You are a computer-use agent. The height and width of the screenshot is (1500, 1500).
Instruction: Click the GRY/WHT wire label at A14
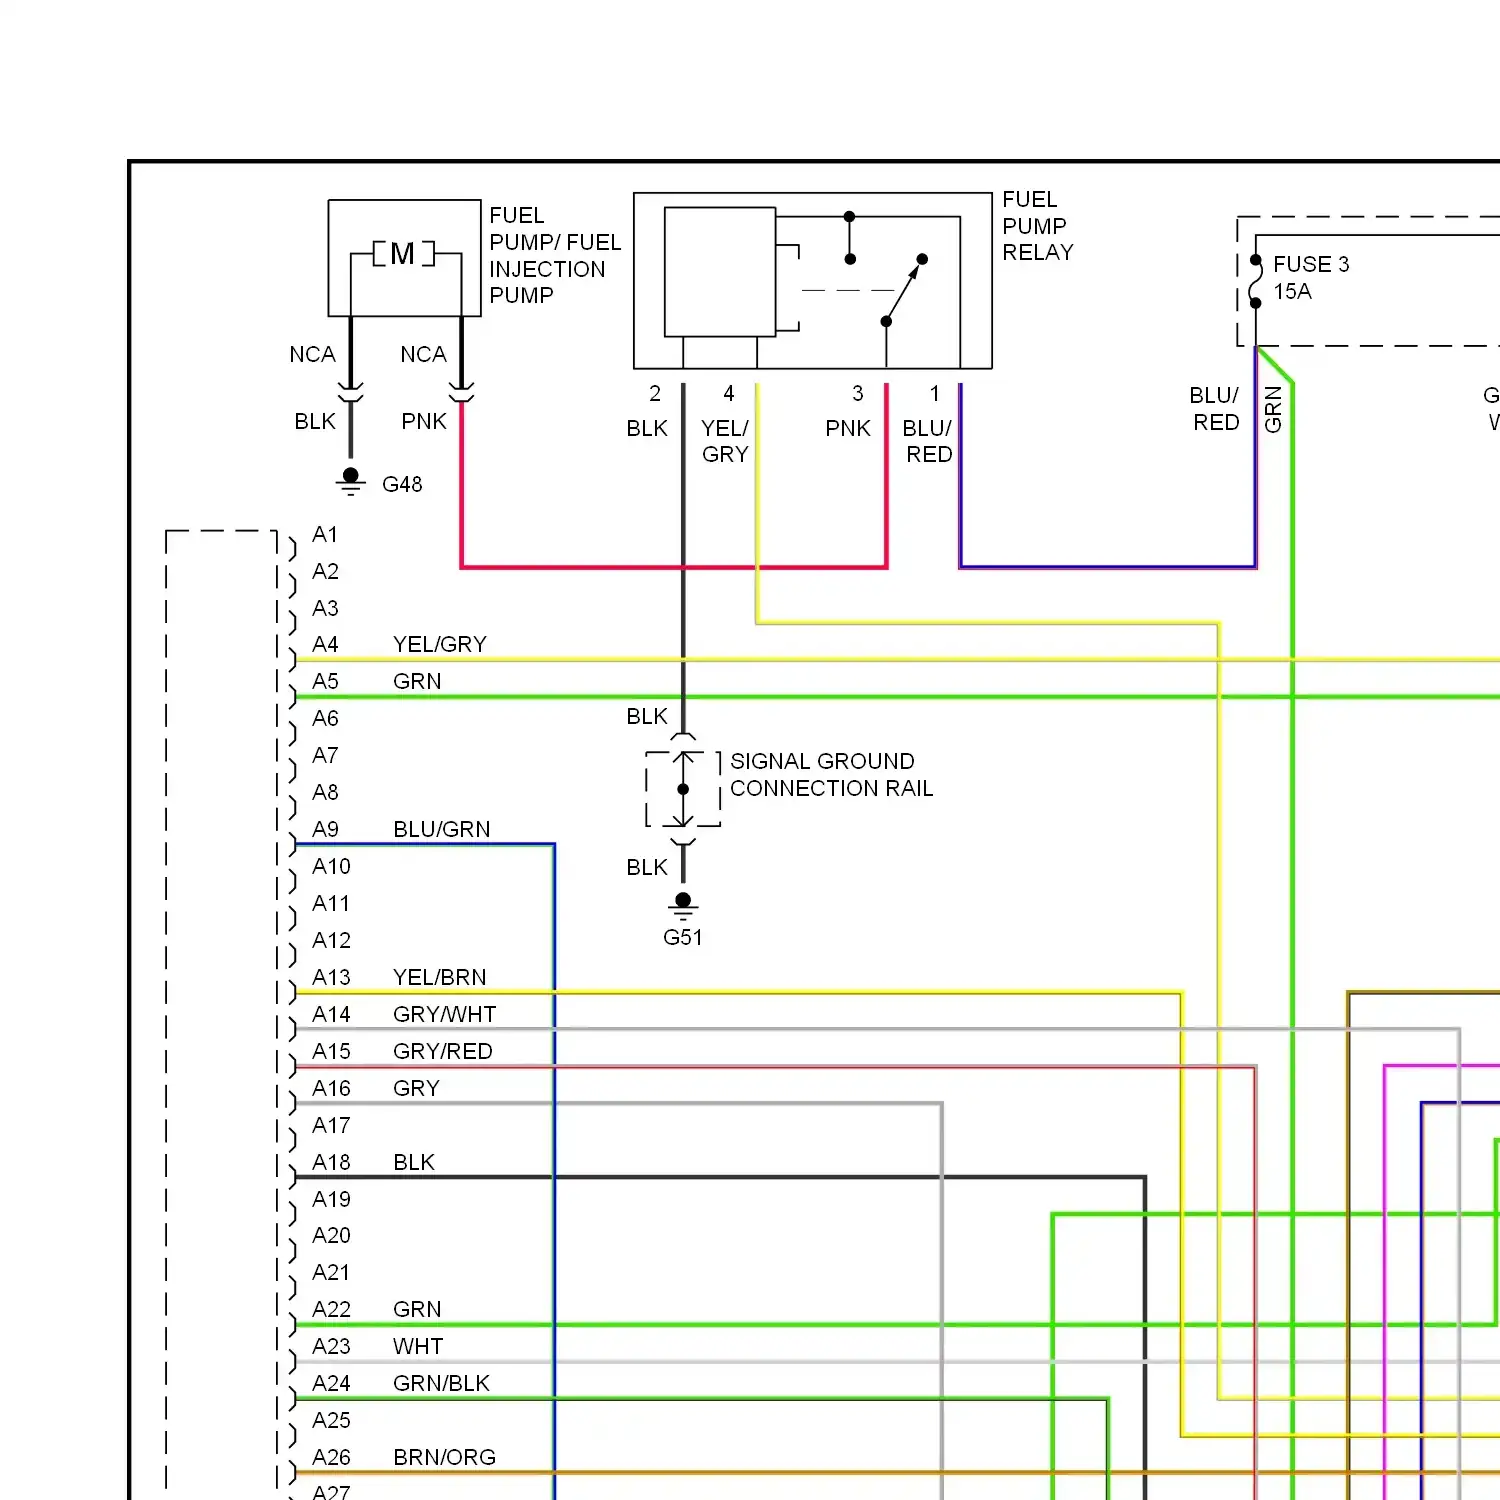click(445, 1014)
